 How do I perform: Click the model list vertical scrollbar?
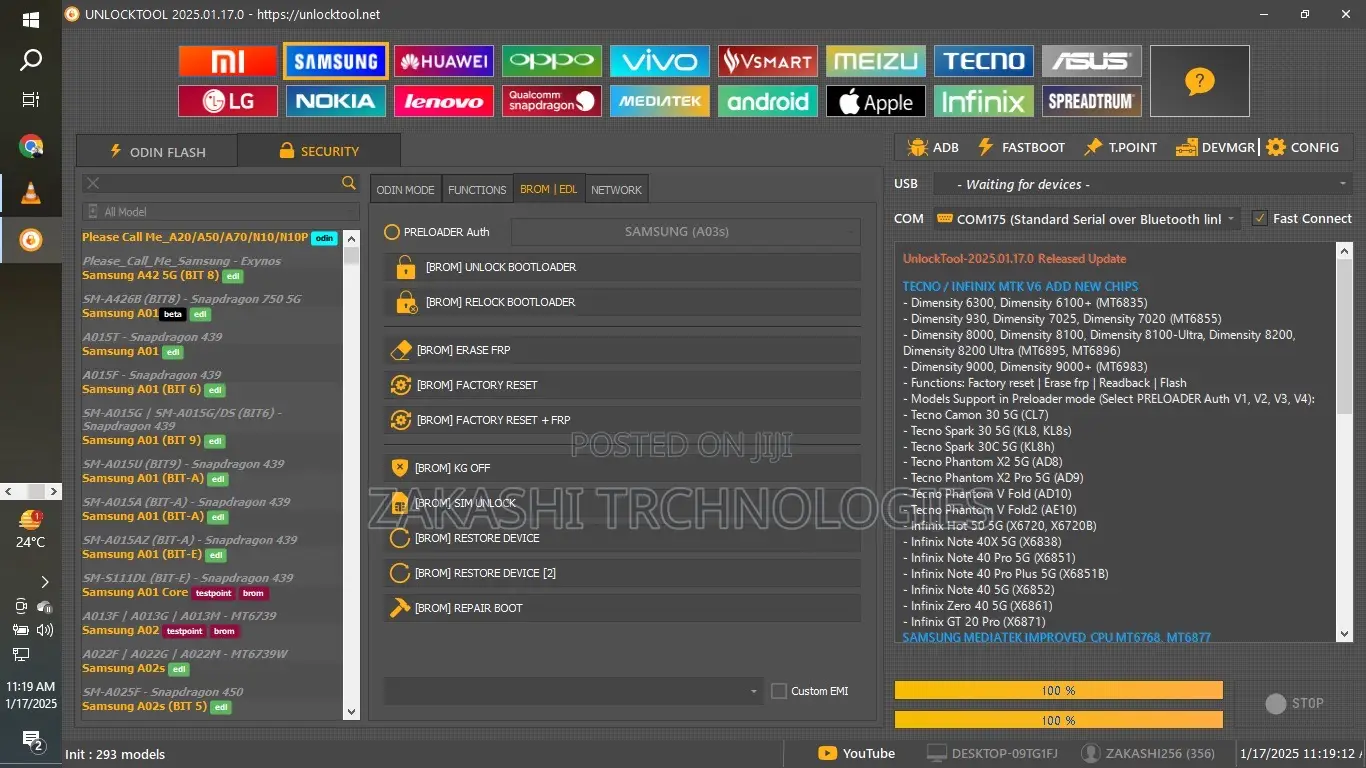point(351,474)
